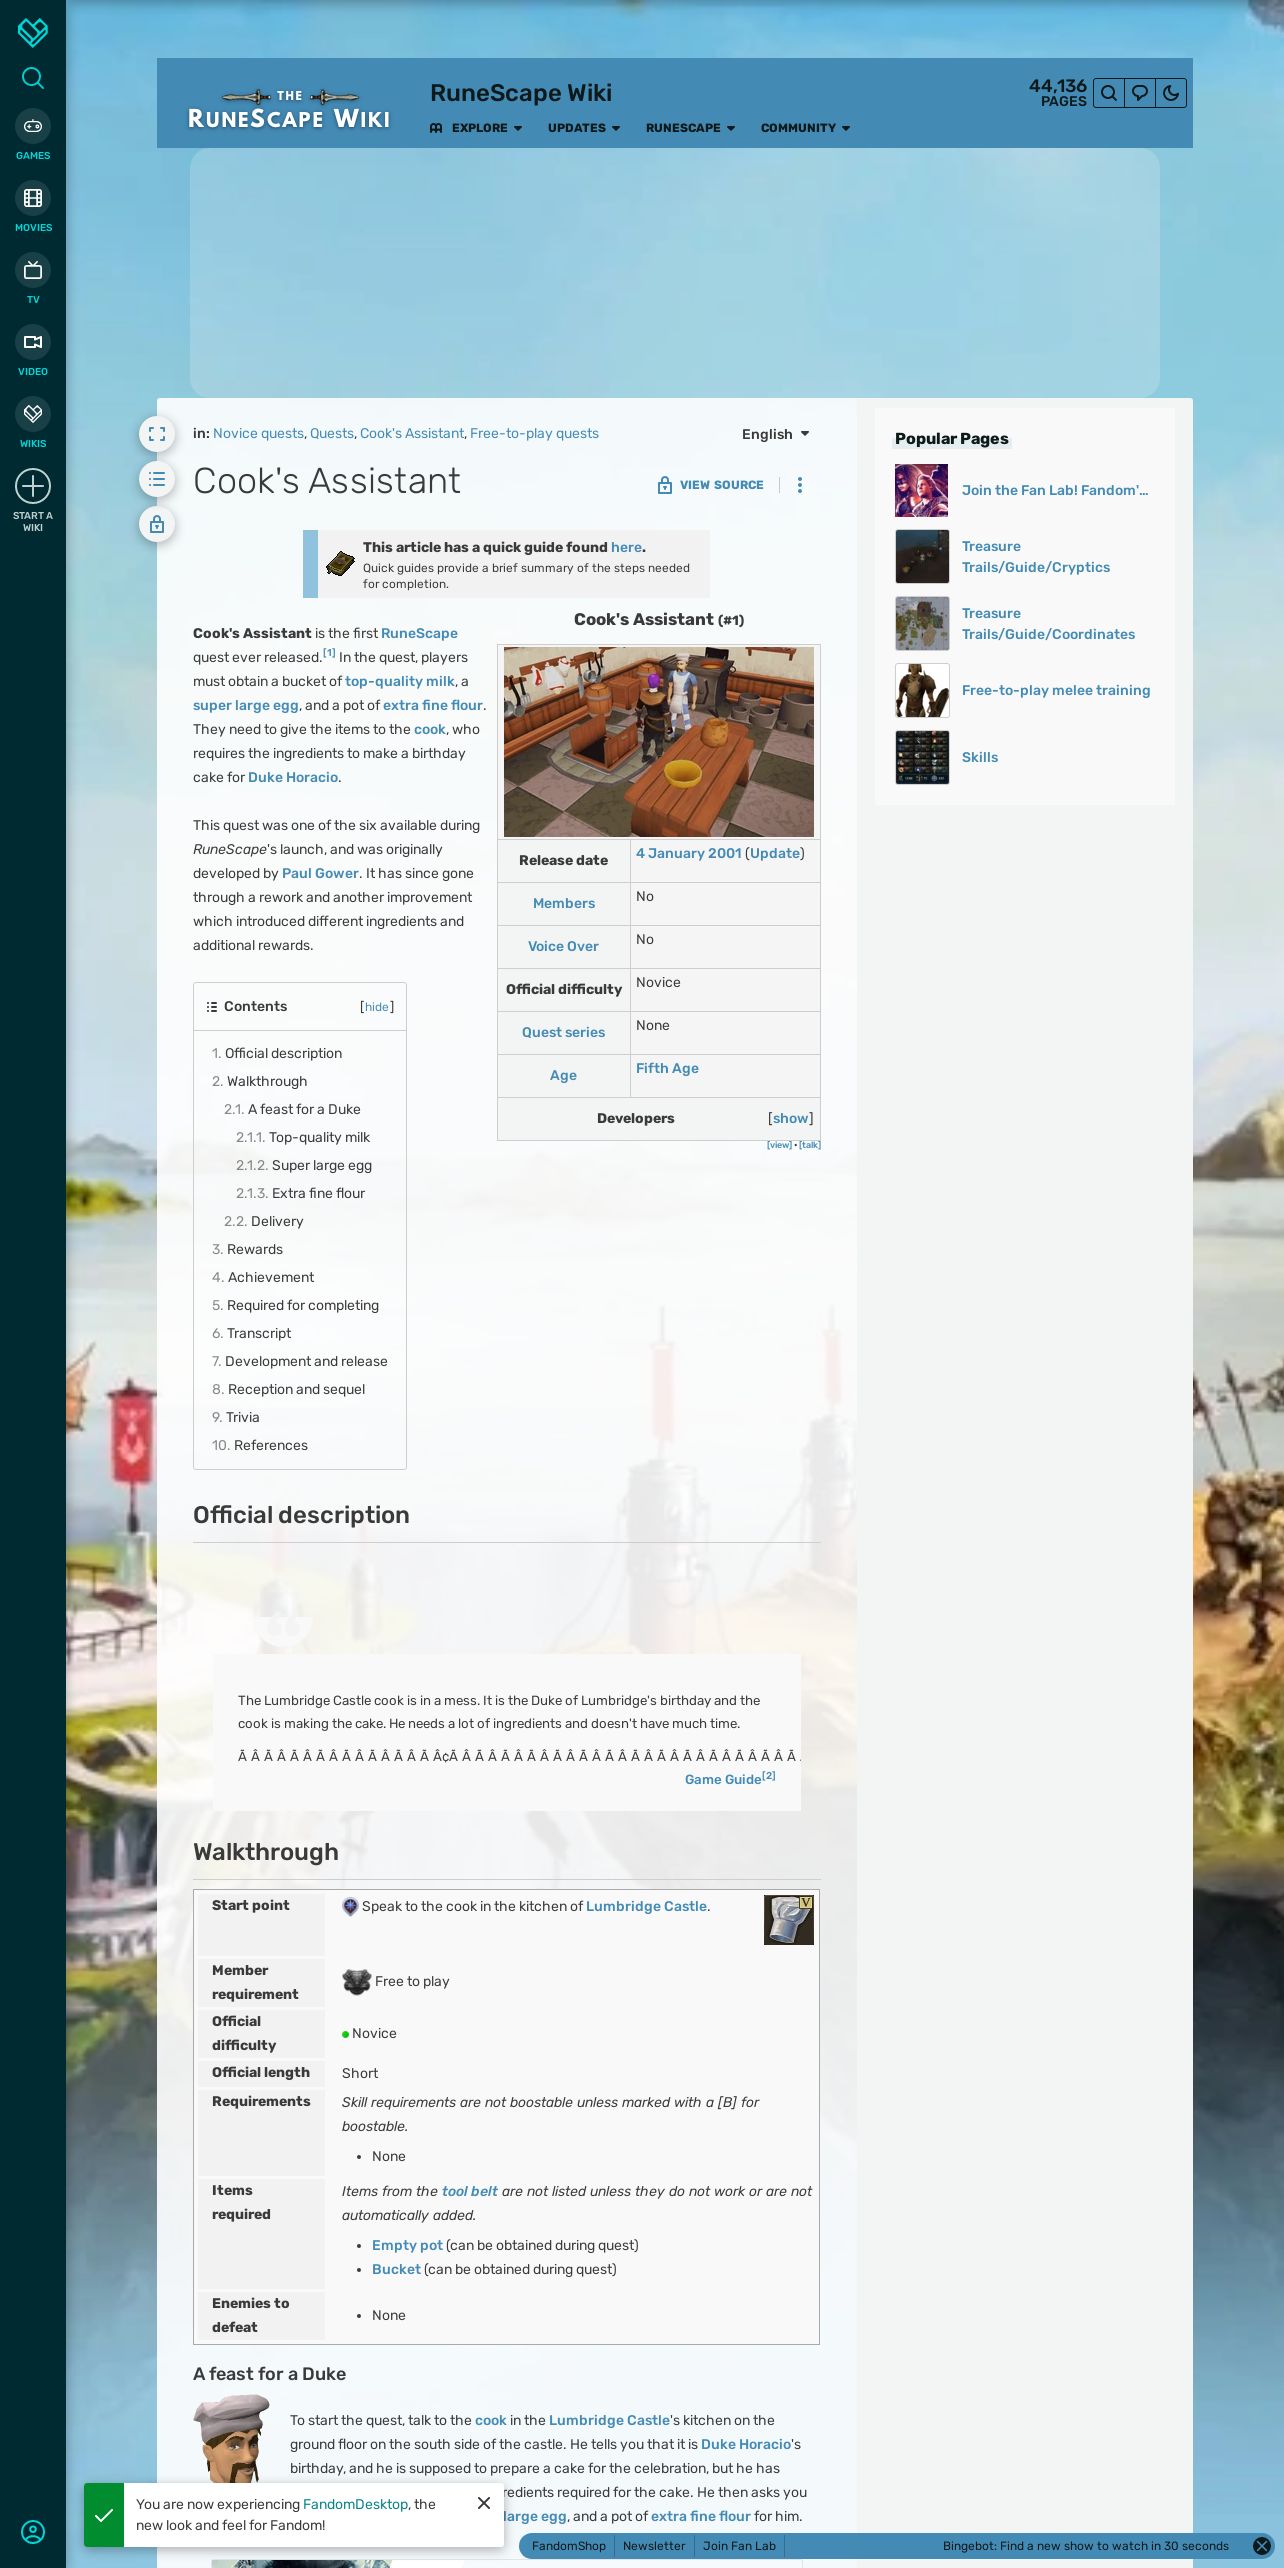1284x2568 pixels.
Task: Click the infobox view link
Action: point(779,1145)
